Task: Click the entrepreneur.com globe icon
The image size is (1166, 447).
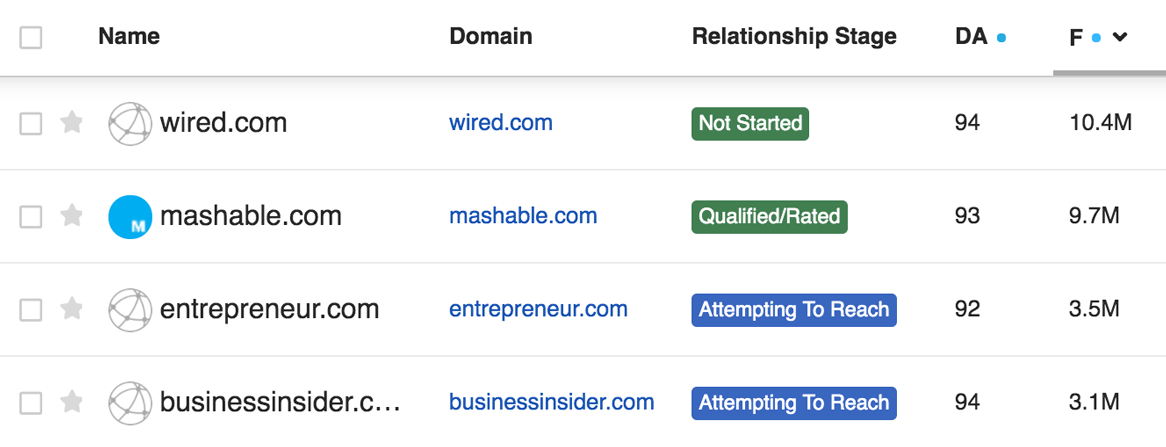Action: pyautogui.click(x=129, y=309)
